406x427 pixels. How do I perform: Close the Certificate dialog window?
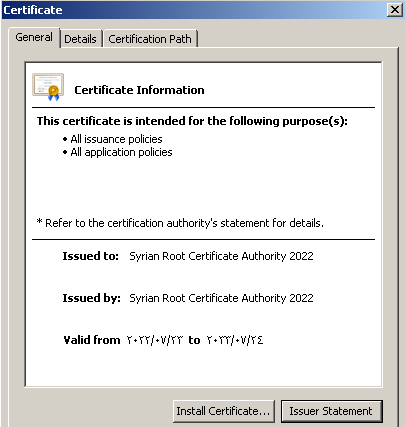click(x=395, y=10)
